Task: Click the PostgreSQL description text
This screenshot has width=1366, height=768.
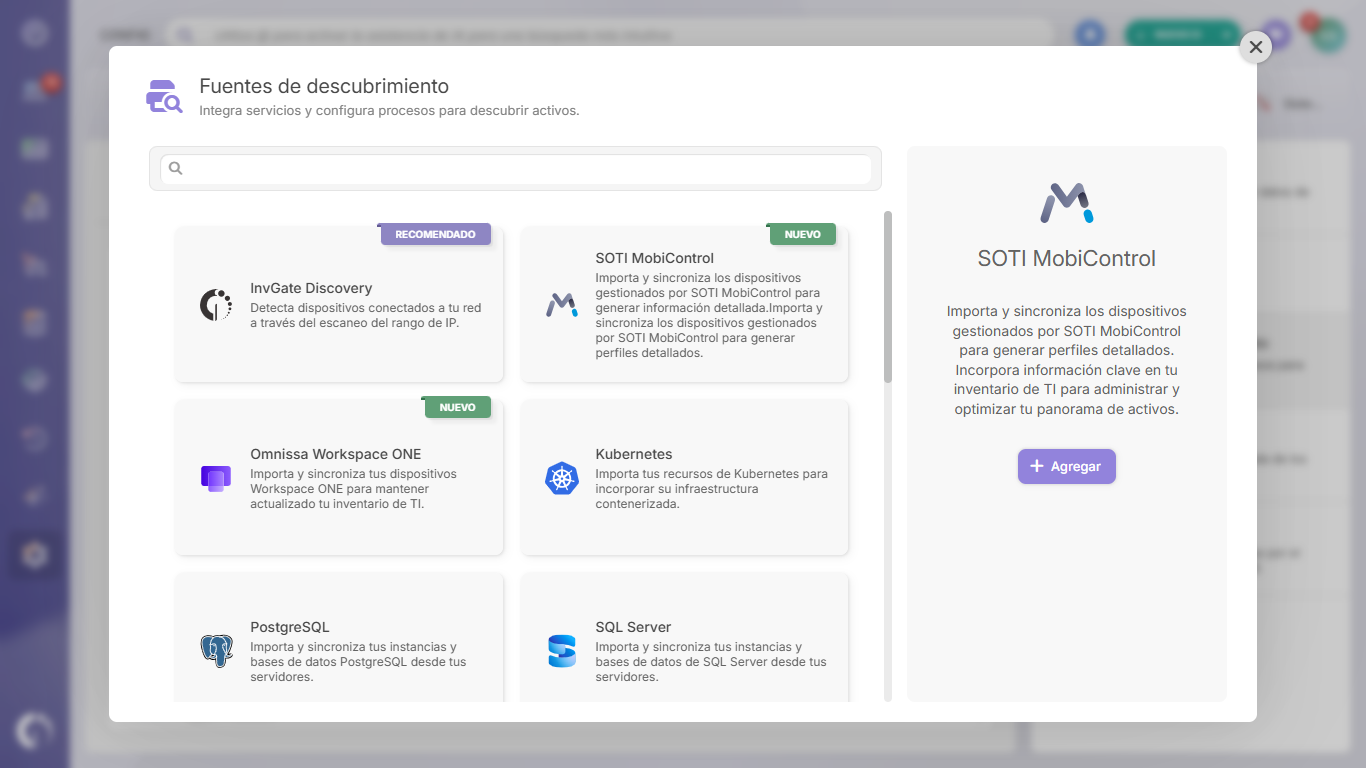Action: tap(358, 662)
